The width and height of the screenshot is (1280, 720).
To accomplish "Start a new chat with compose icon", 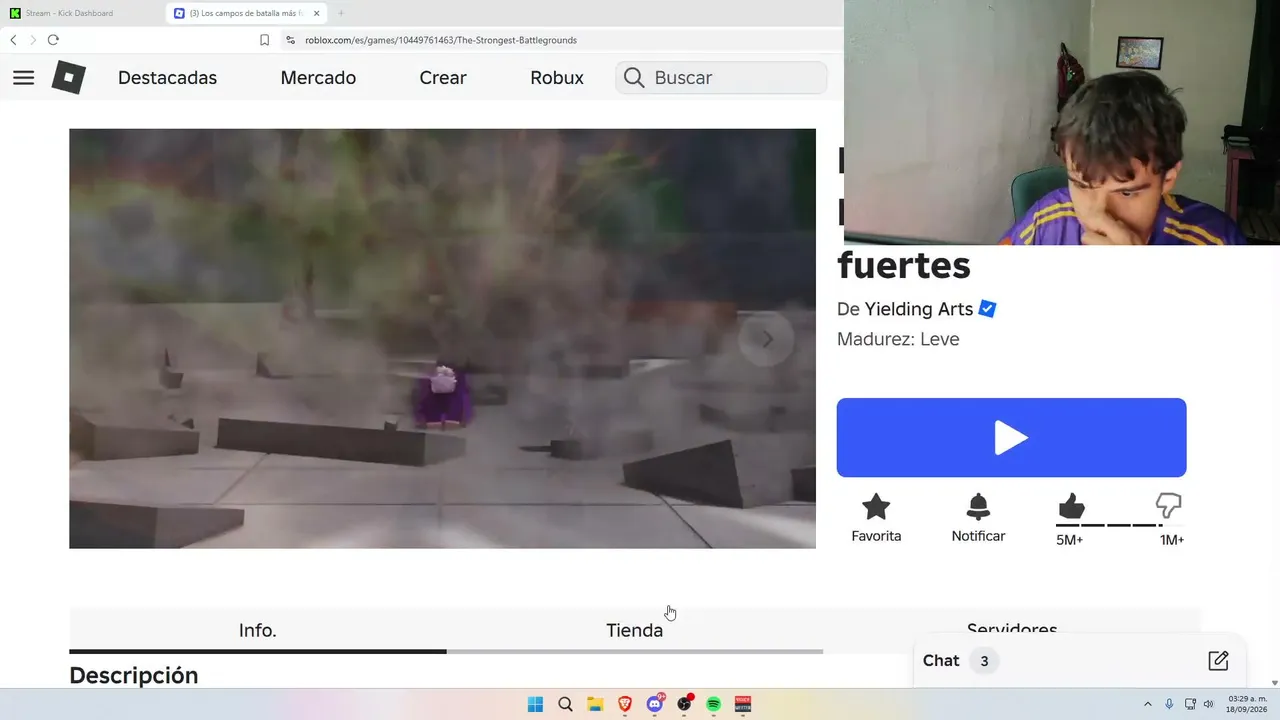I will point(1218,661).
